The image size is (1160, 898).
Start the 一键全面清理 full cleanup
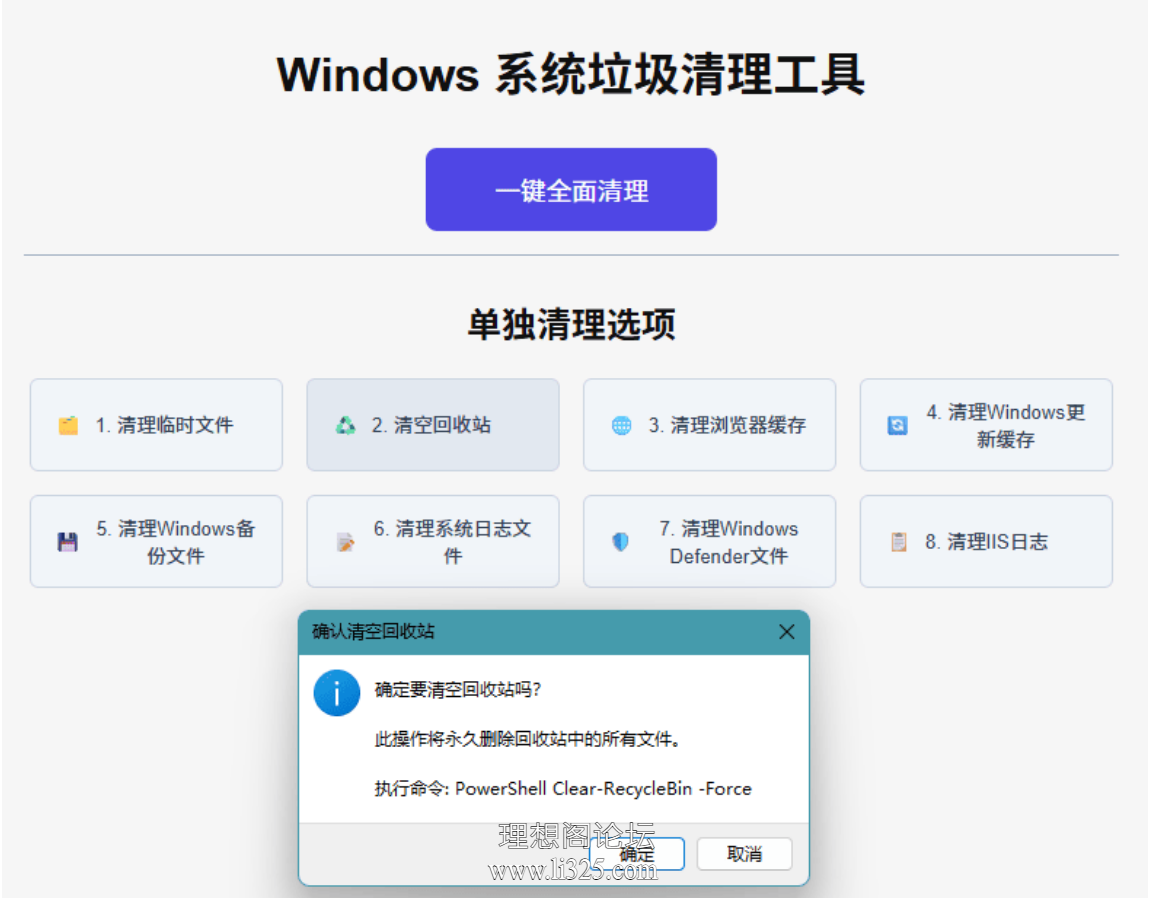pyautogui.click(x=571, y=189)
